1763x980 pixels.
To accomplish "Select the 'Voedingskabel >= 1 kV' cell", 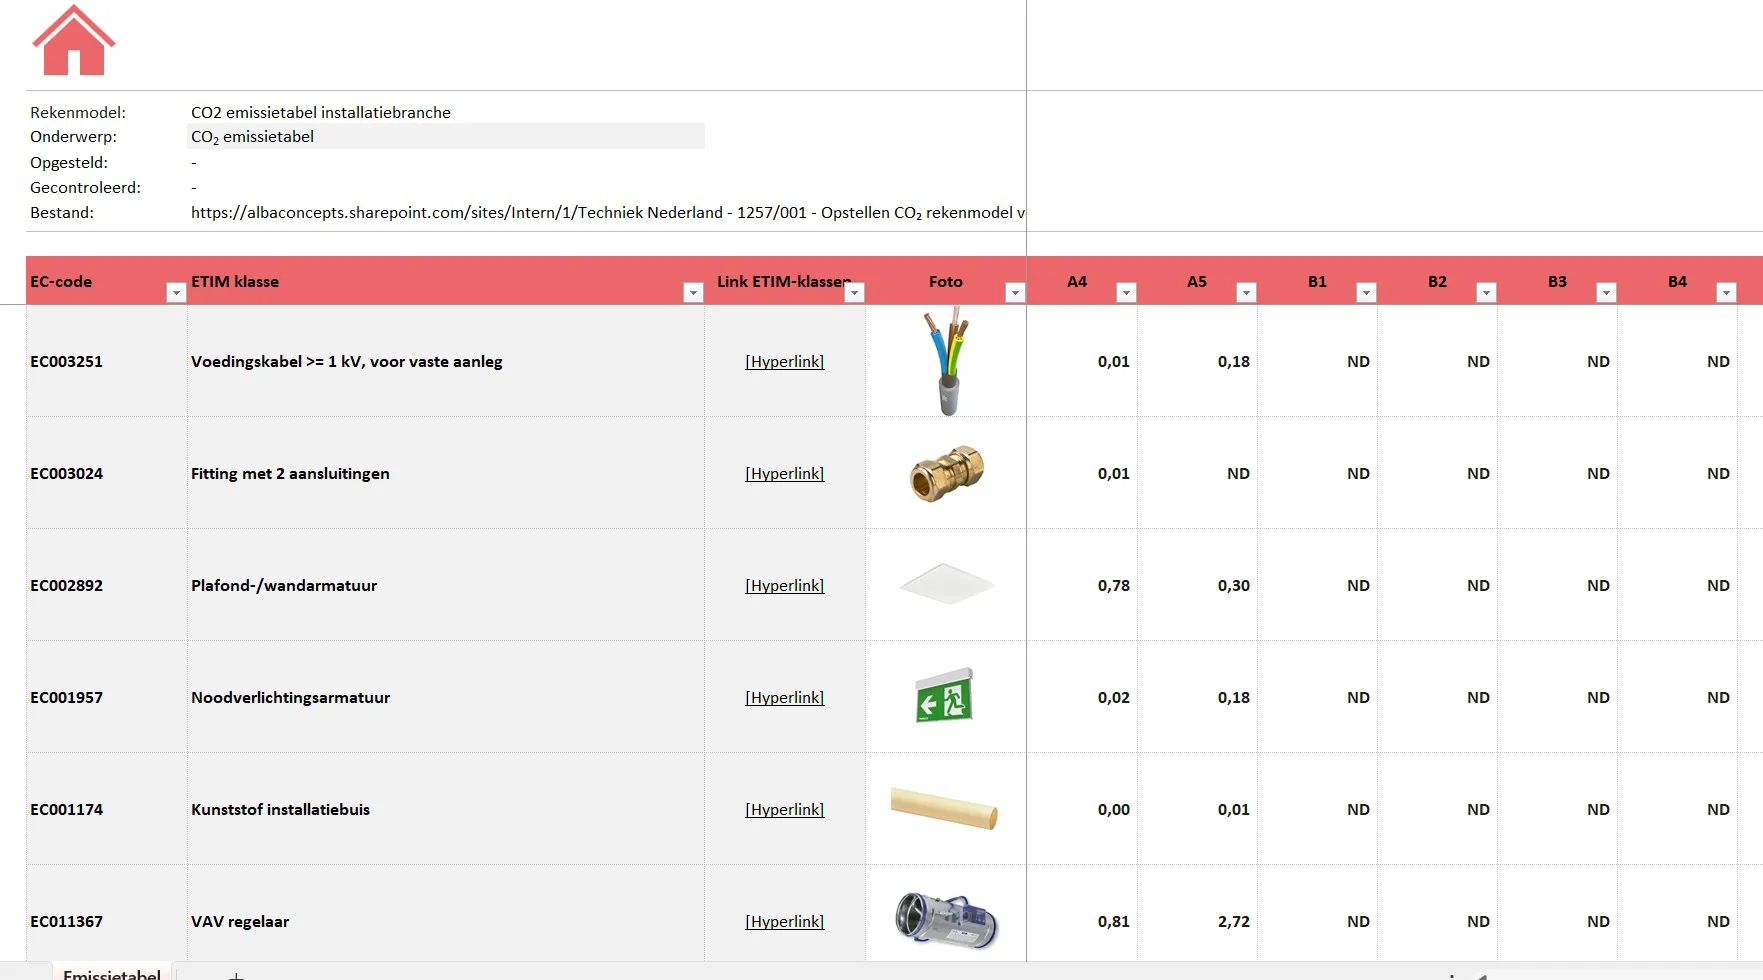I will [446, 362].
